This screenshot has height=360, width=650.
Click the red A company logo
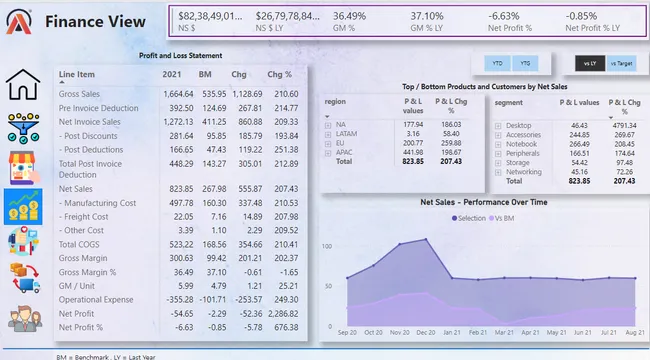(x=19, y=22)
